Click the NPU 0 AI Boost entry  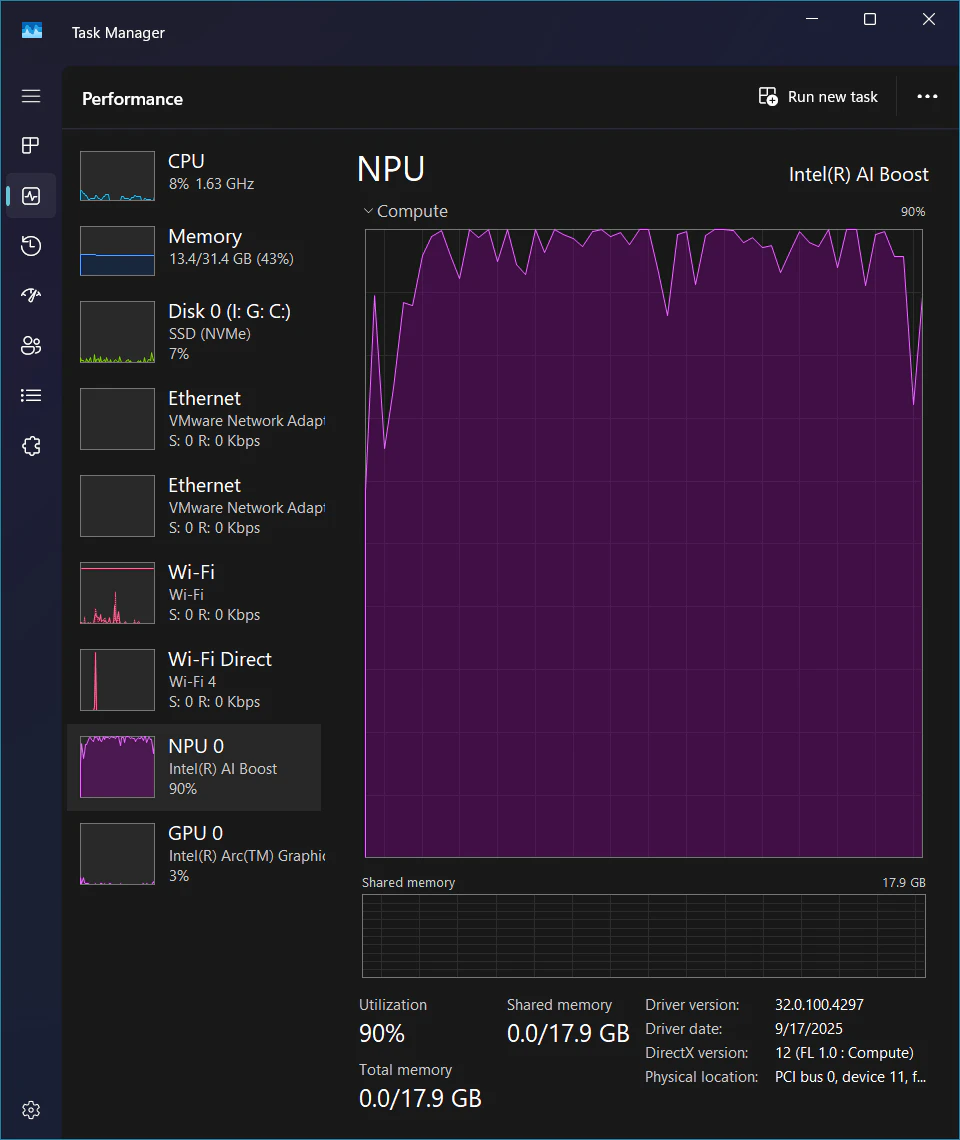194,768
